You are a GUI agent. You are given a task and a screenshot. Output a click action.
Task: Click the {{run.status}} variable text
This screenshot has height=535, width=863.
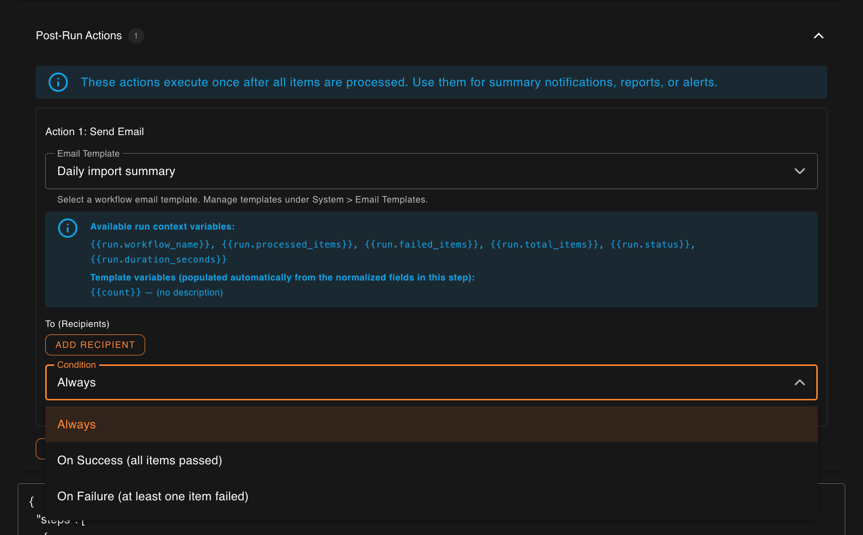[651, 244]
